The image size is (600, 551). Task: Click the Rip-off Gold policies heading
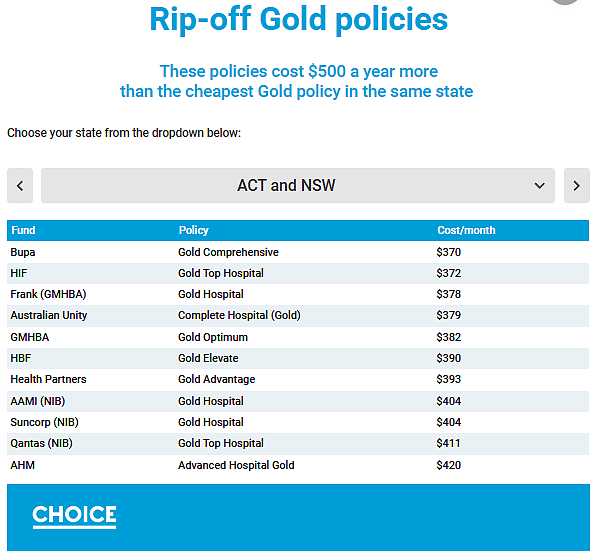pos(298,19)
